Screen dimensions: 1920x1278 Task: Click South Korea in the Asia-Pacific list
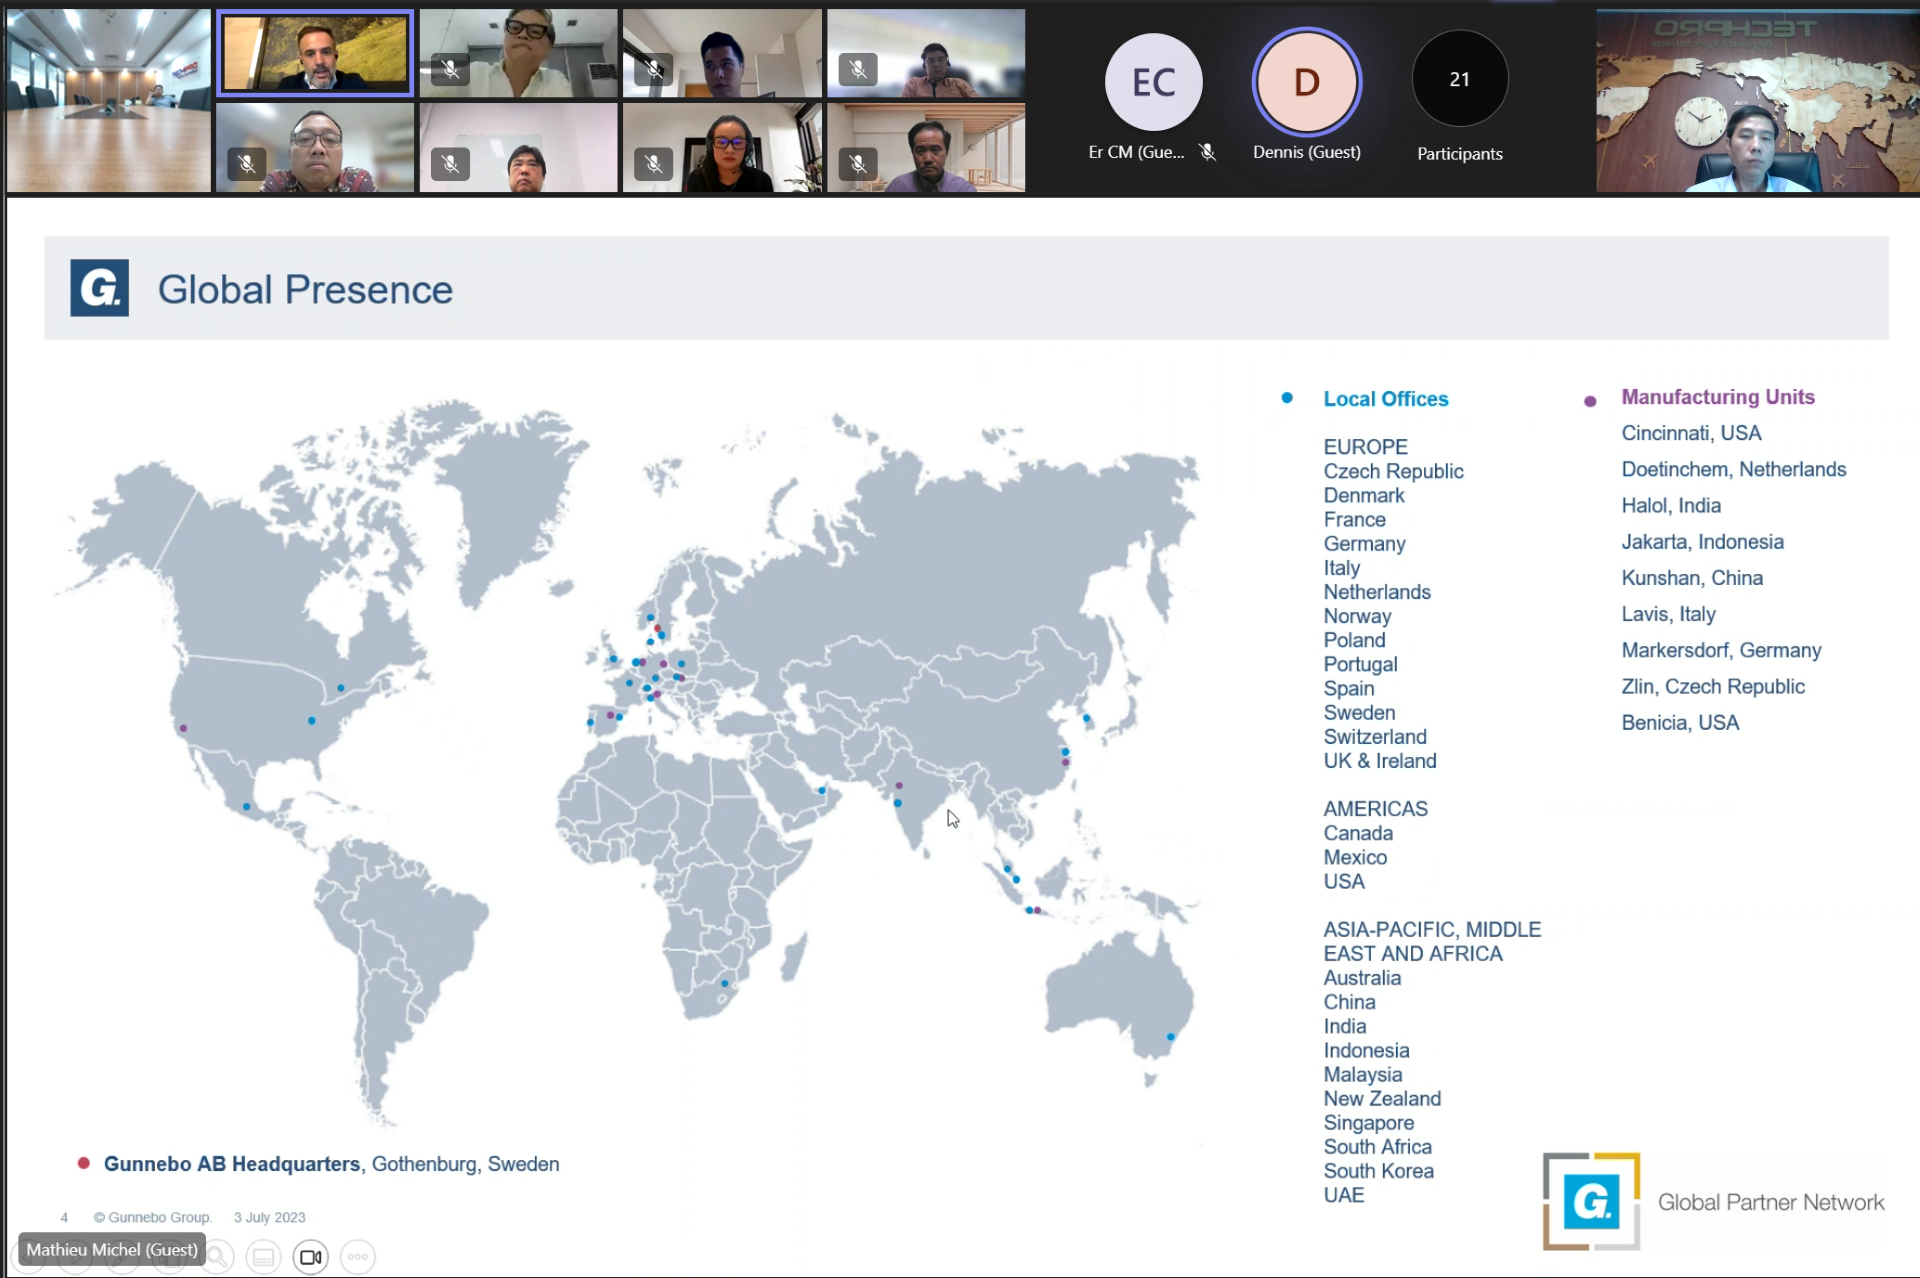coord(1378,1171)
